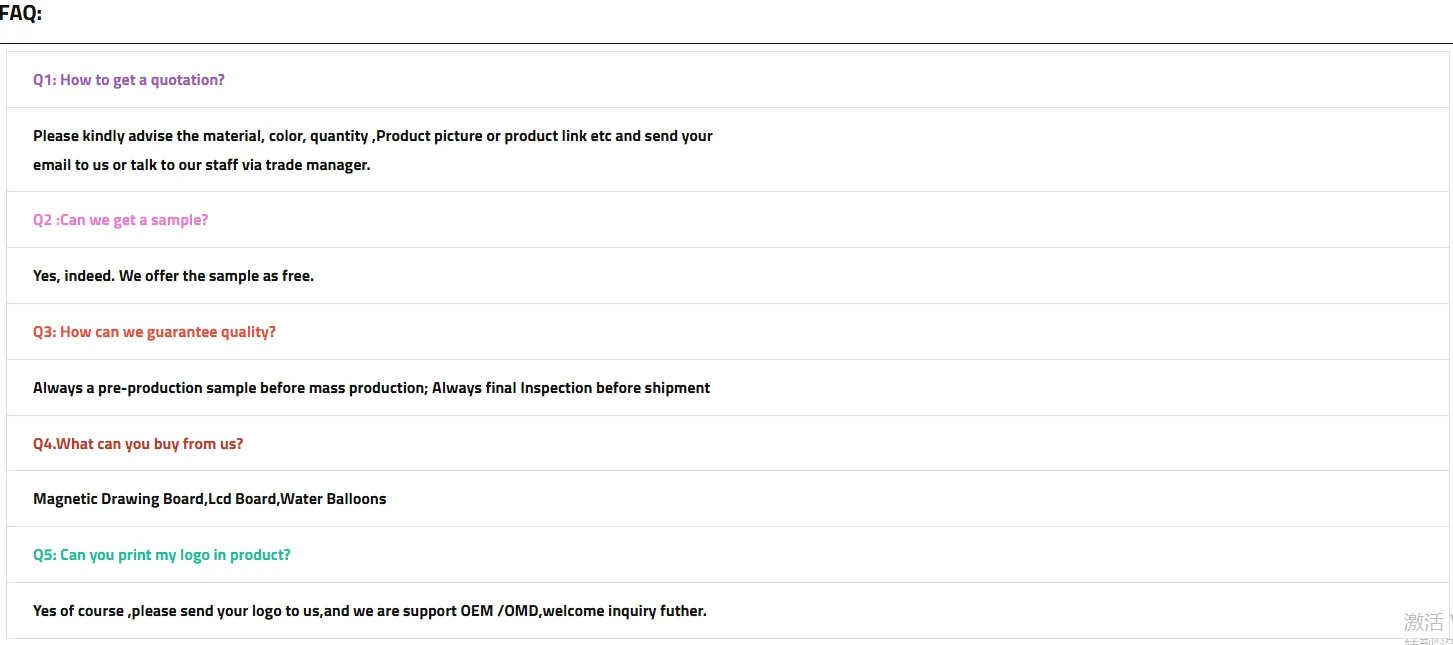Click the 'pre-production sample' text
The width and height of the screenshot is (1453, 645).
(177, 388)
